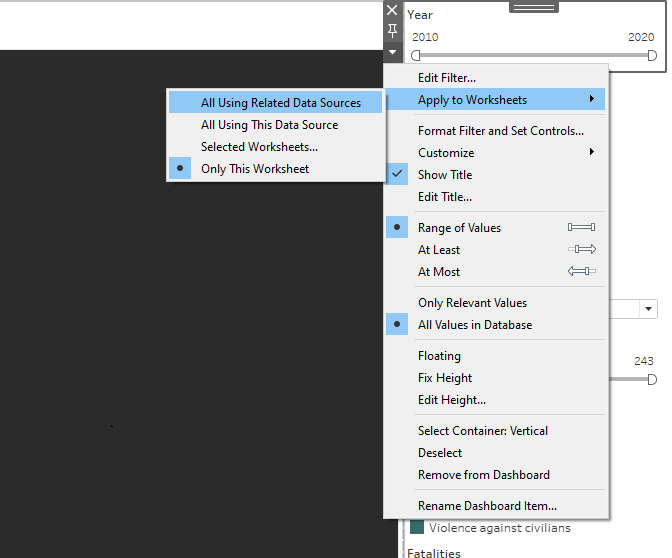The image size is (672, 558).
Task: Click the At Least arrow slider icon
Action: [581, 250]
